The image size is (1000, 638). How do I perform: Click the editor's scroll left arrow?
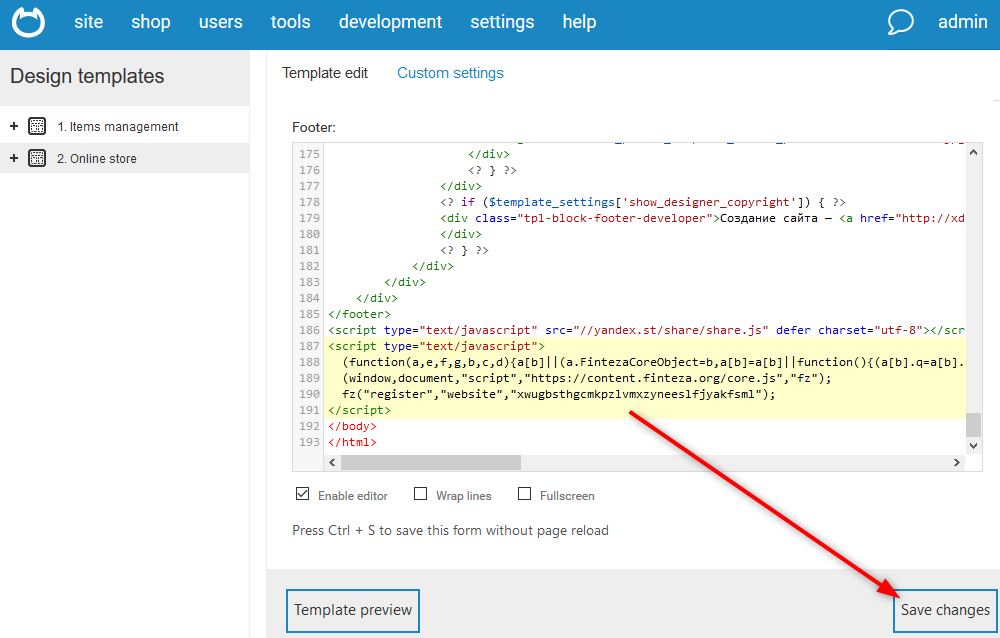332,463
